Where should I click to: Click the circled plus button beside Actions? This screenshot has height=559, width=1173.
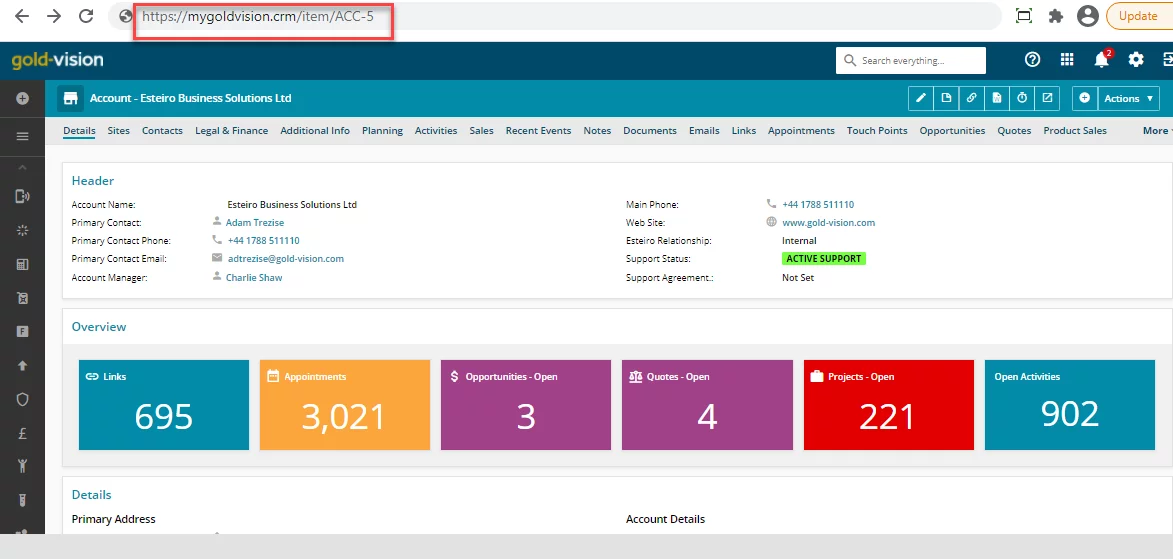tap(1084, 98)
